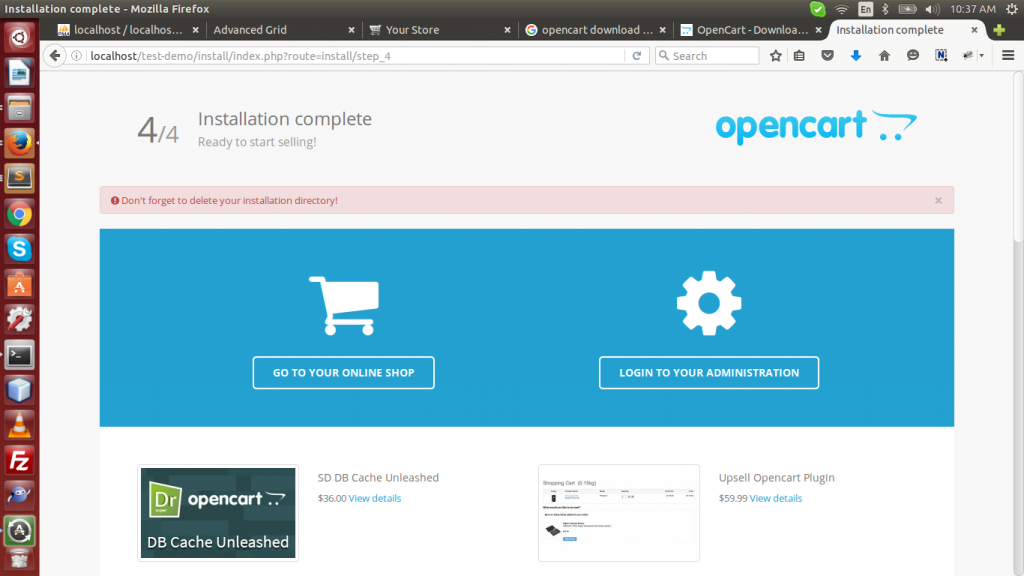Reload the page with the refresh icon
This screenshot has height=576, width=1024.
pos(637,56)
